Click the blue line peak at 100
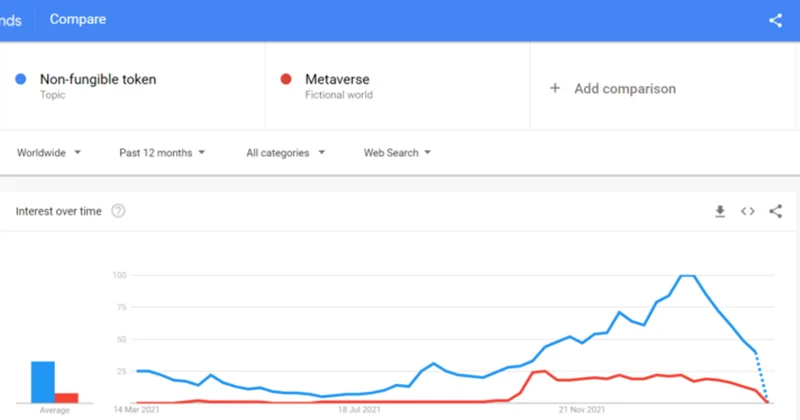 [687, 275]
